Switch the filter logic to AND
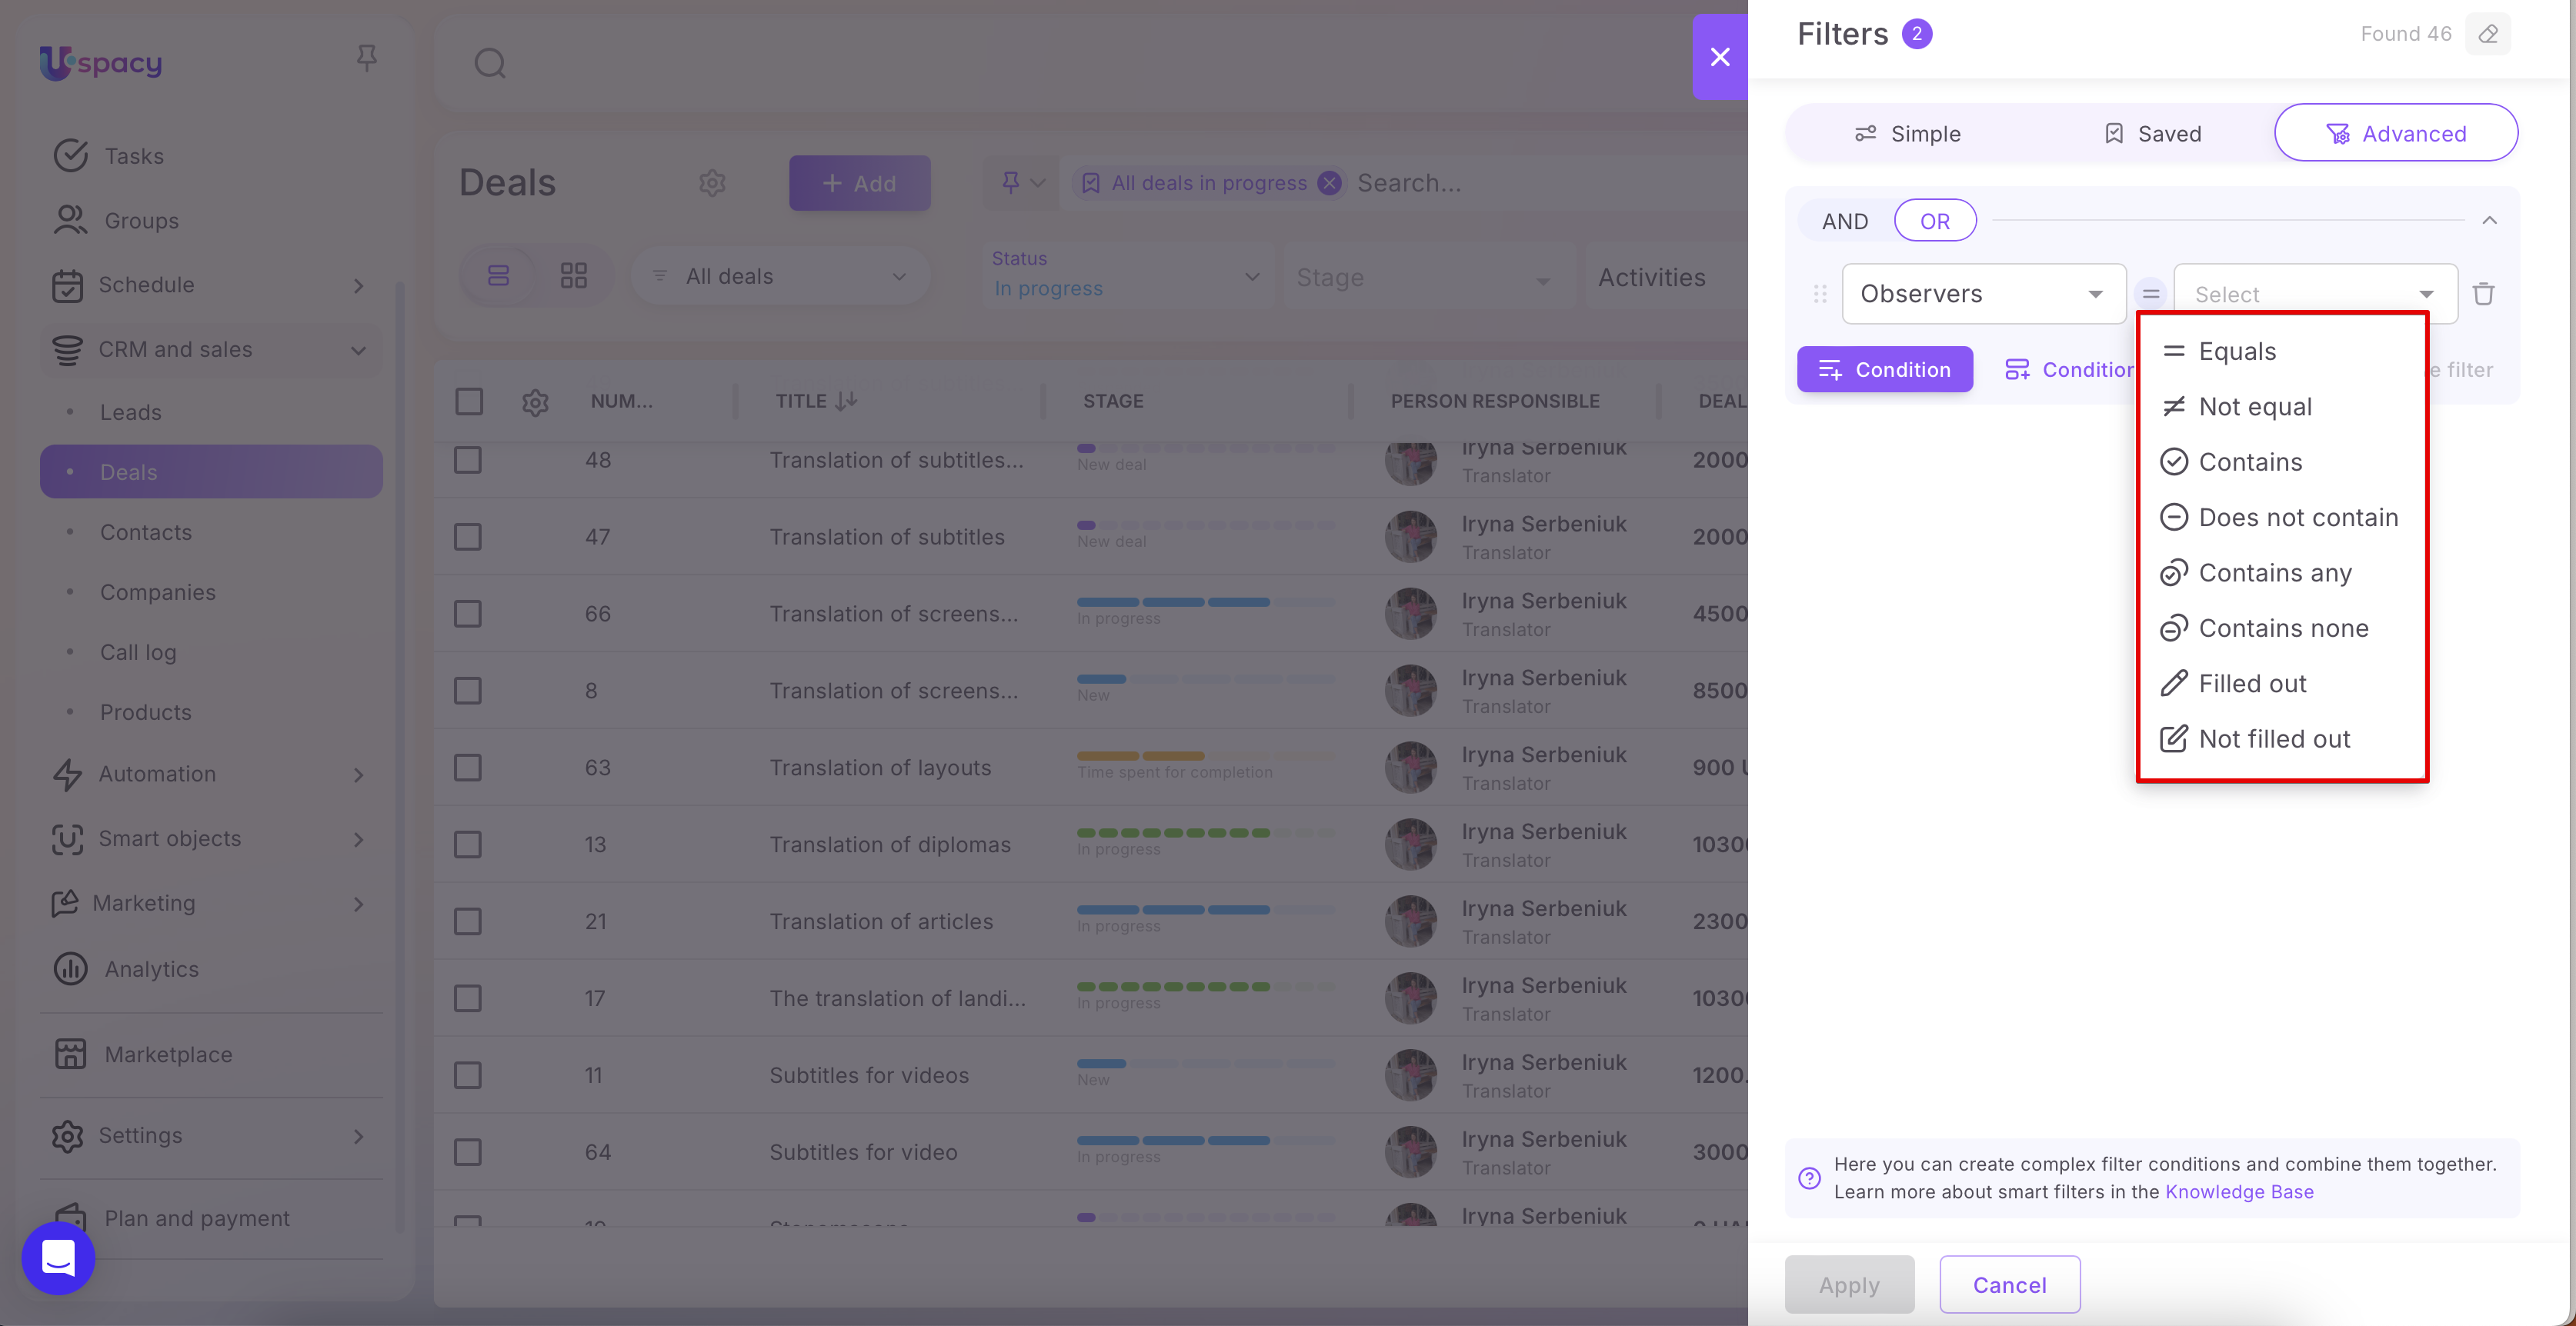Viewport: 2576px width, 1326px height. click(x=1845, y=221)
